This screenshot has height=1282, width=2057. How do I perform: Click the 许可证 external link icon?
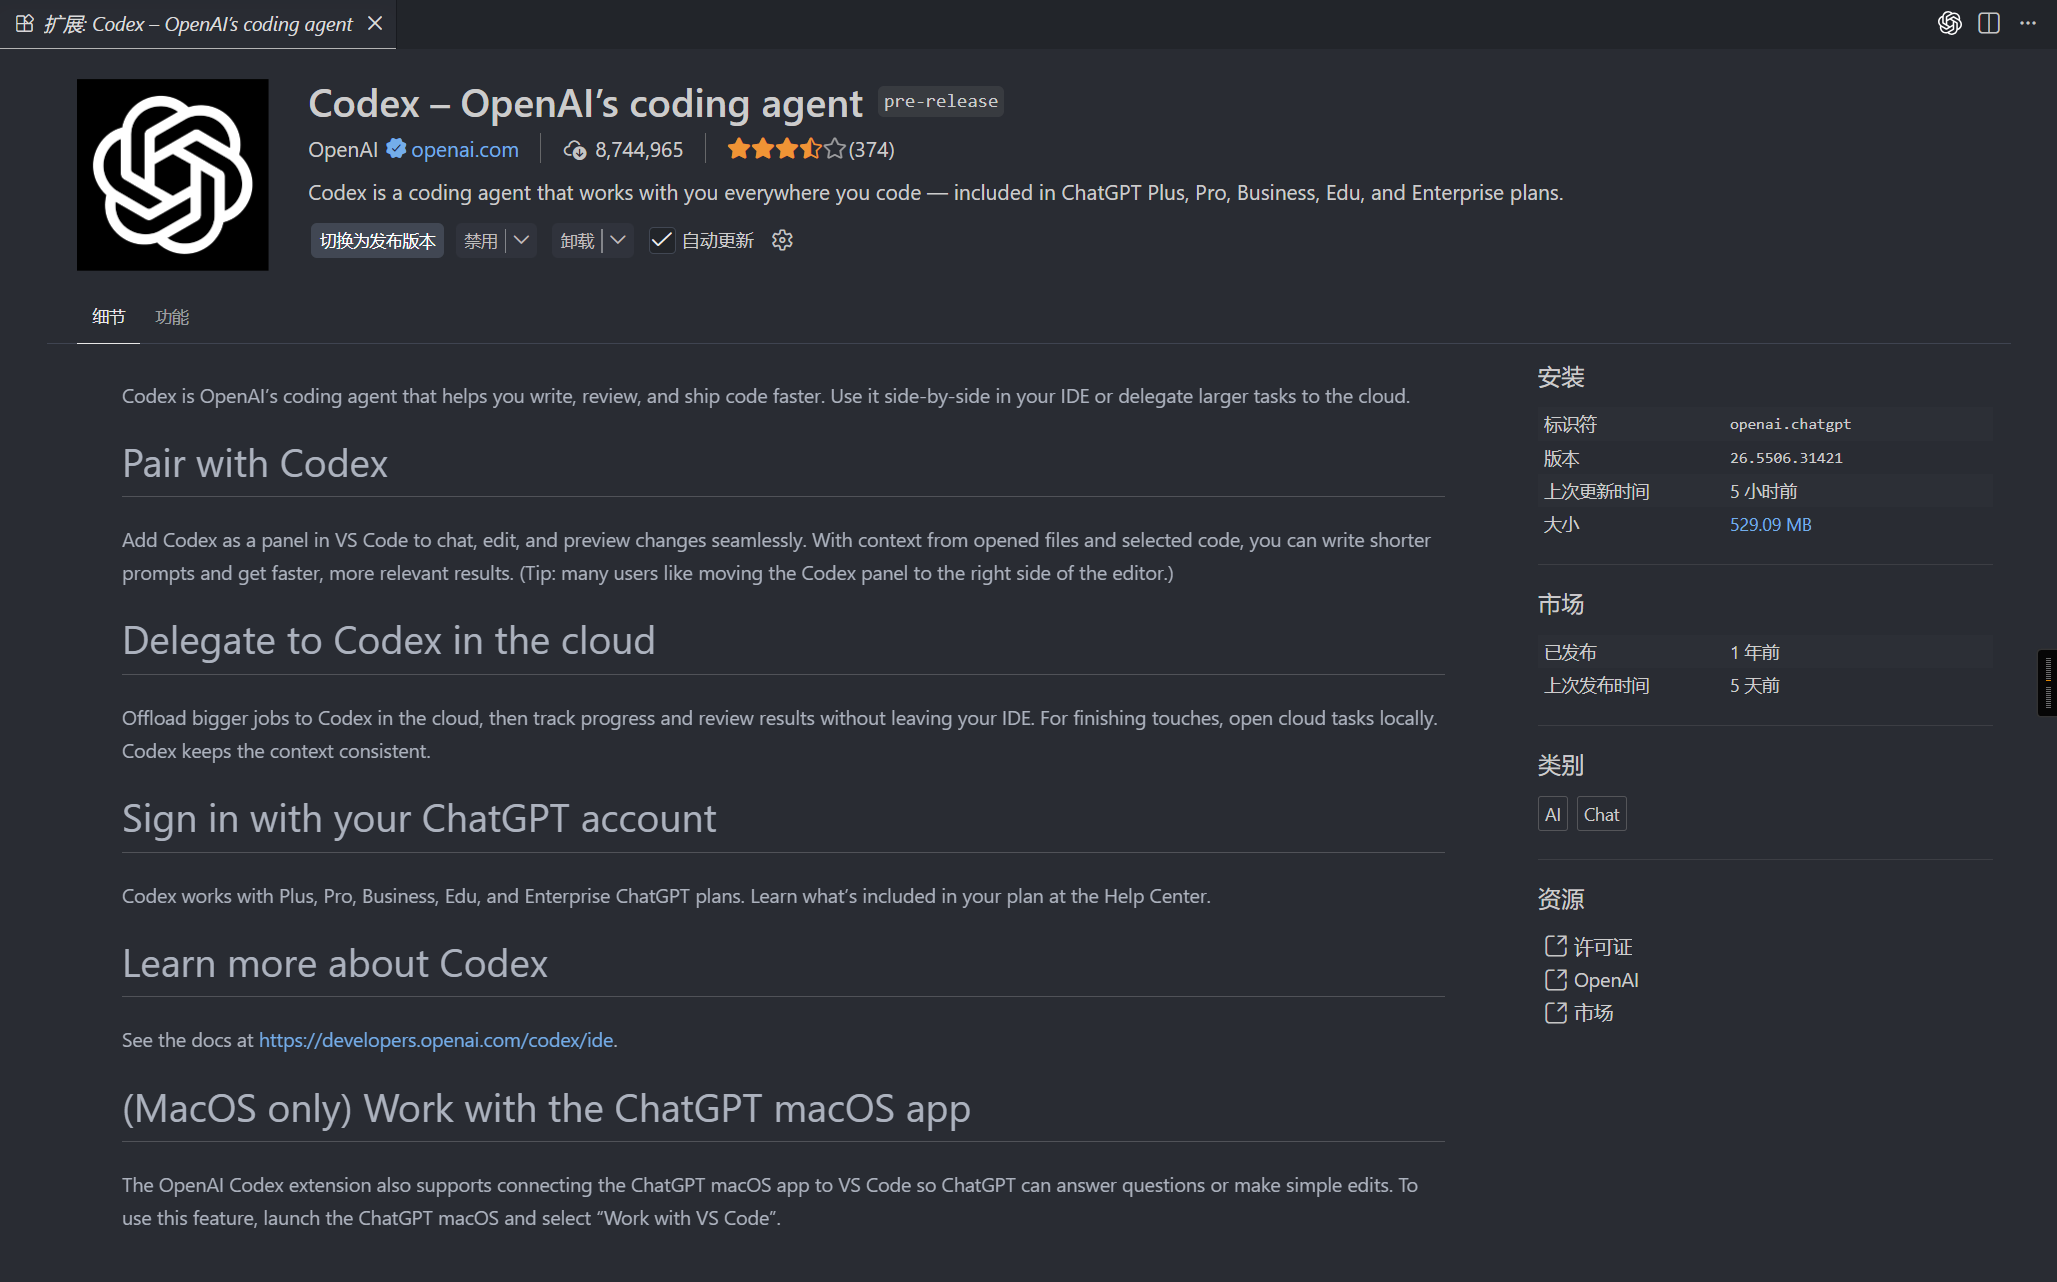(1556, 946)
